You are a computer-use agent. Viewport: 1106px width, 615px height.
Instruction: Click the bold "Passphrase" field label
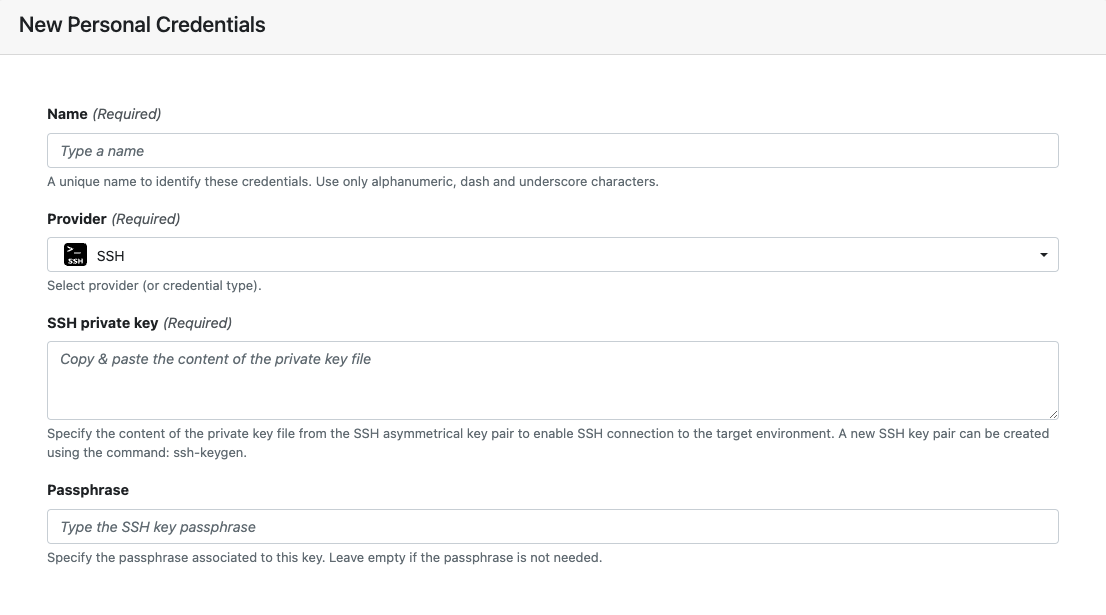coord(88,490)
